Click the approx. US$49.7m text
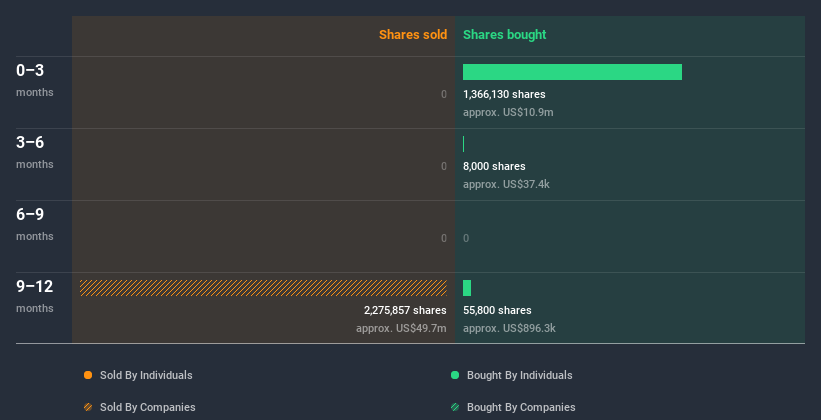 click(401, 328)
